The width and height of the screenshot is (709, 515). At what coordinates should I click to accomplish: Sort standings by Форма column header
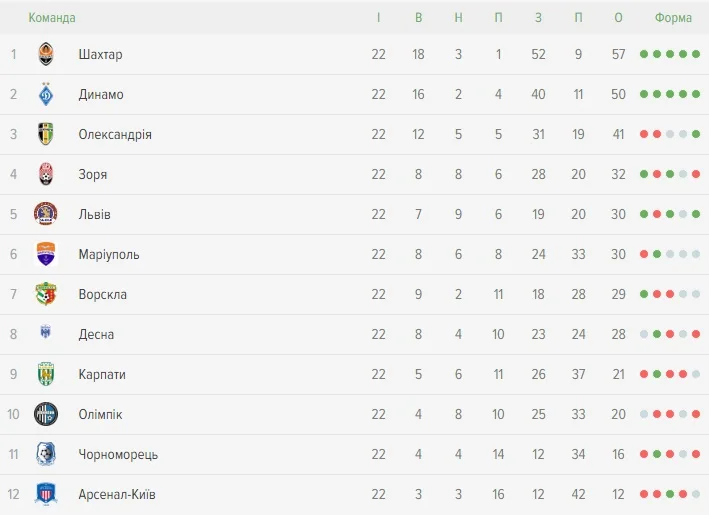coord(673,18)
